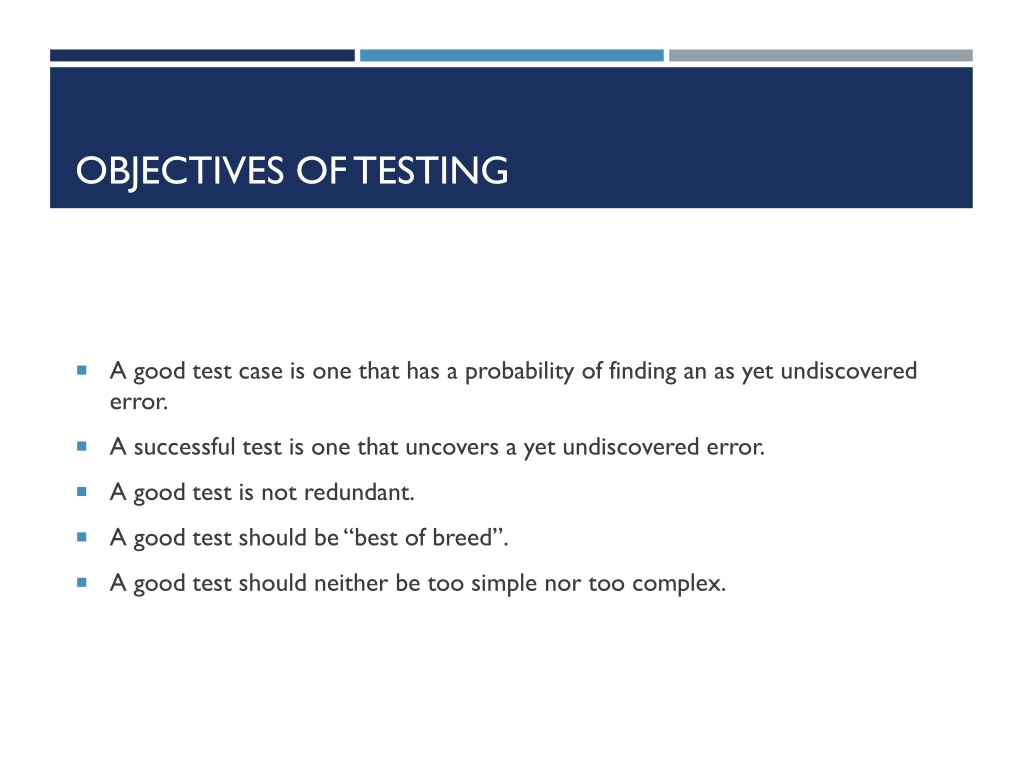Click the dark navy bar segment at top
Image resolution: width=1024 pixels, height=768 pixels.
(x=202, y=56)
